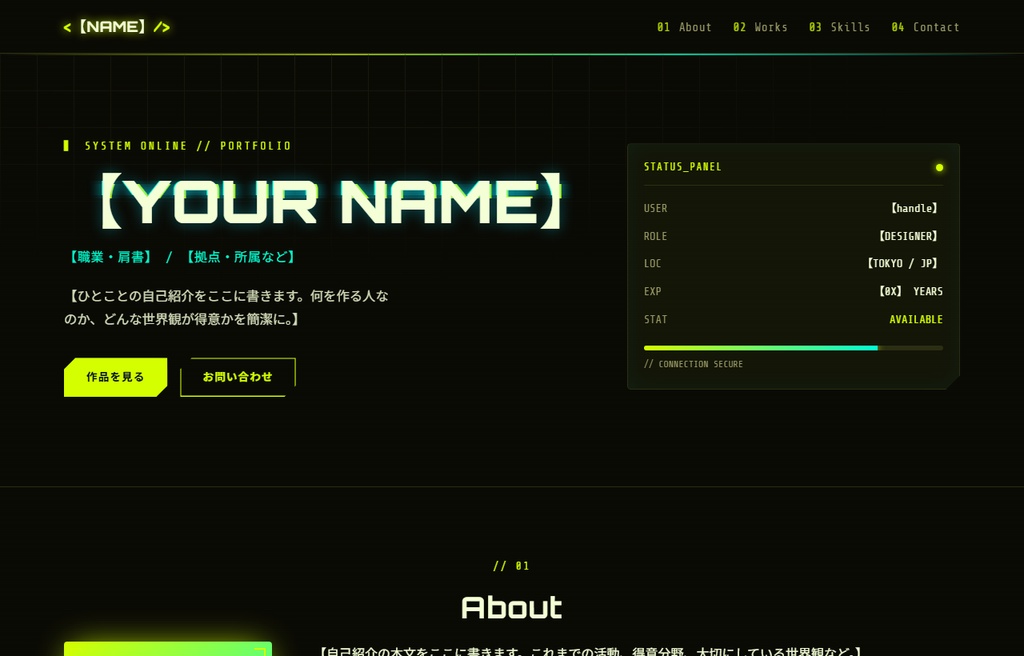This screenshot has width=1024, height=656.
Task: Click the 作品を見る button
Action: [116, 377]
